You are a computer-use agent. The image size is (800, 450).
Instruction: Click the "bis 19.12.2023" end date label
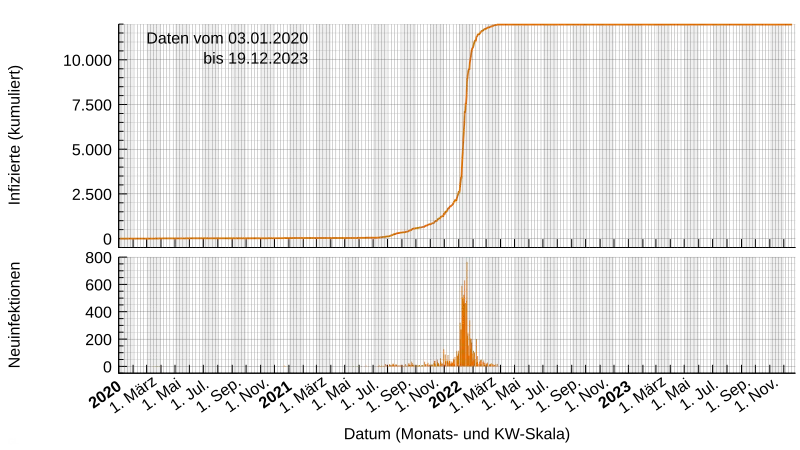tap(255, 59)
